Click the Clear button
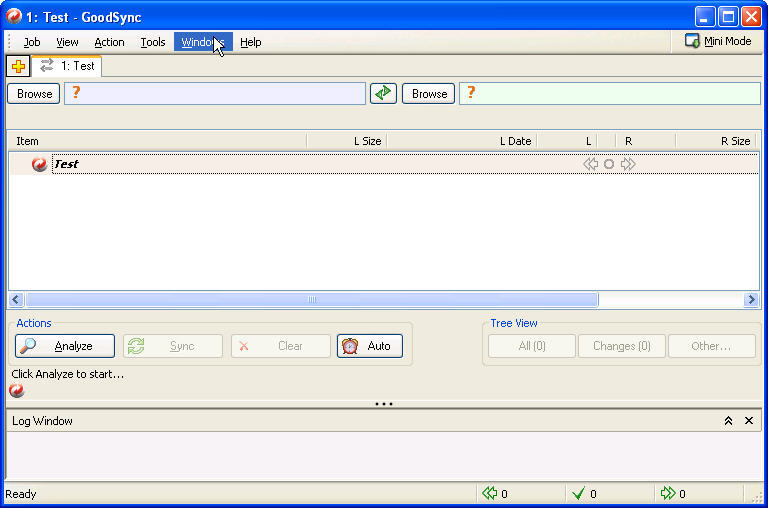The height and width of the screenshot is (508, 768). click(281, 346)
